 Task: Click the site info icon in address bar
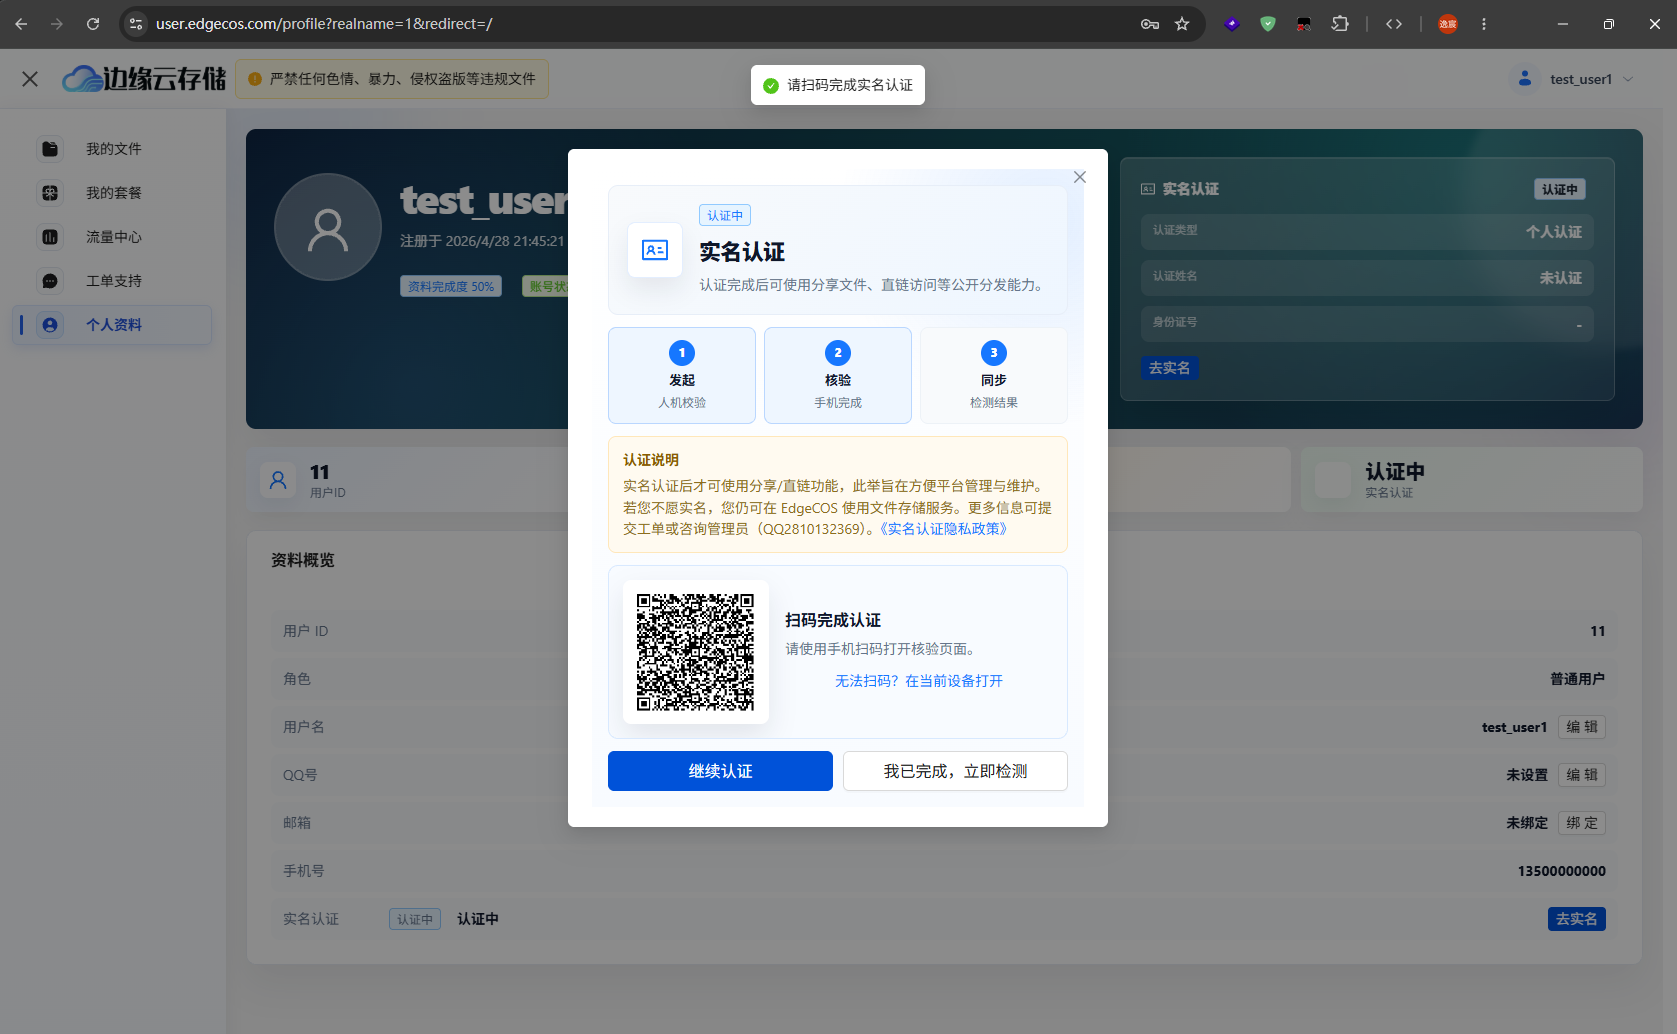tap(137, 24)
